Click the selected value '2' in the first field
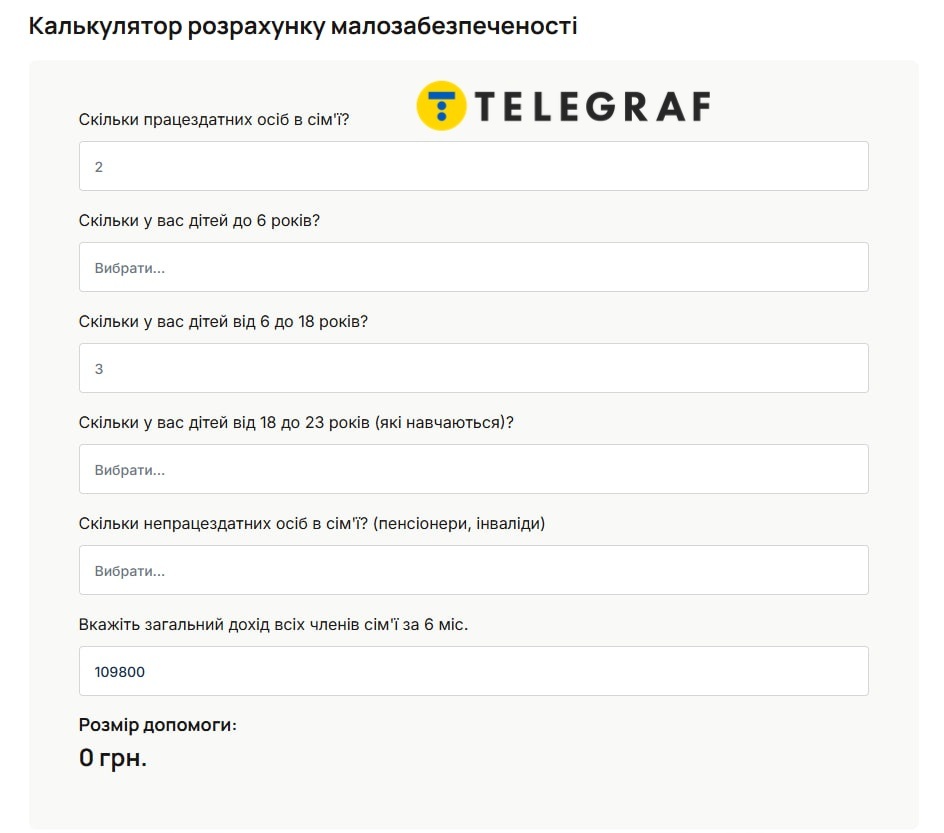Screen dimensions: 944x833 (99, 167)
